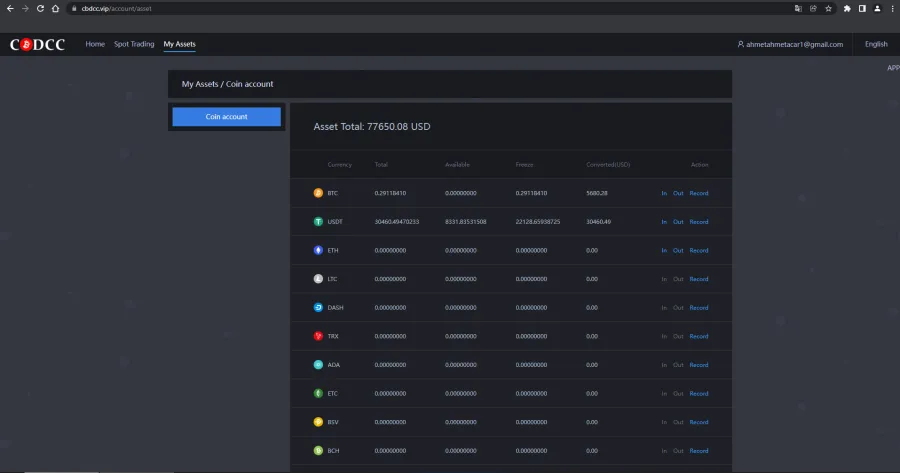Click Out link for DASH

678,308
